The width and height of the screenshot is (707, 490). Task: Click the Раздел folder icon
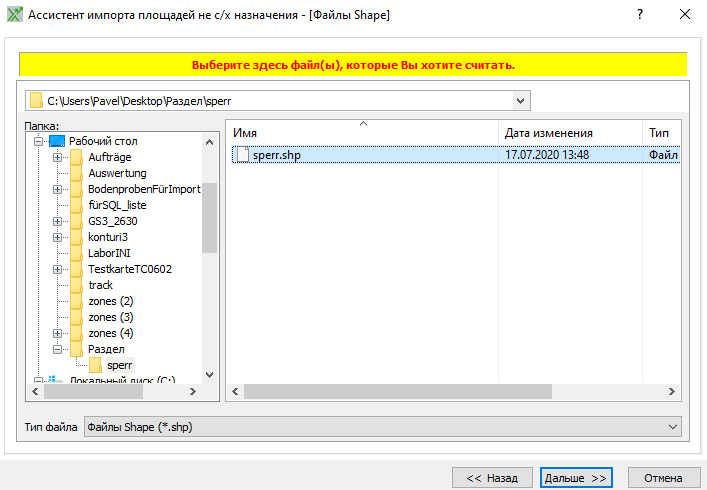76,349
